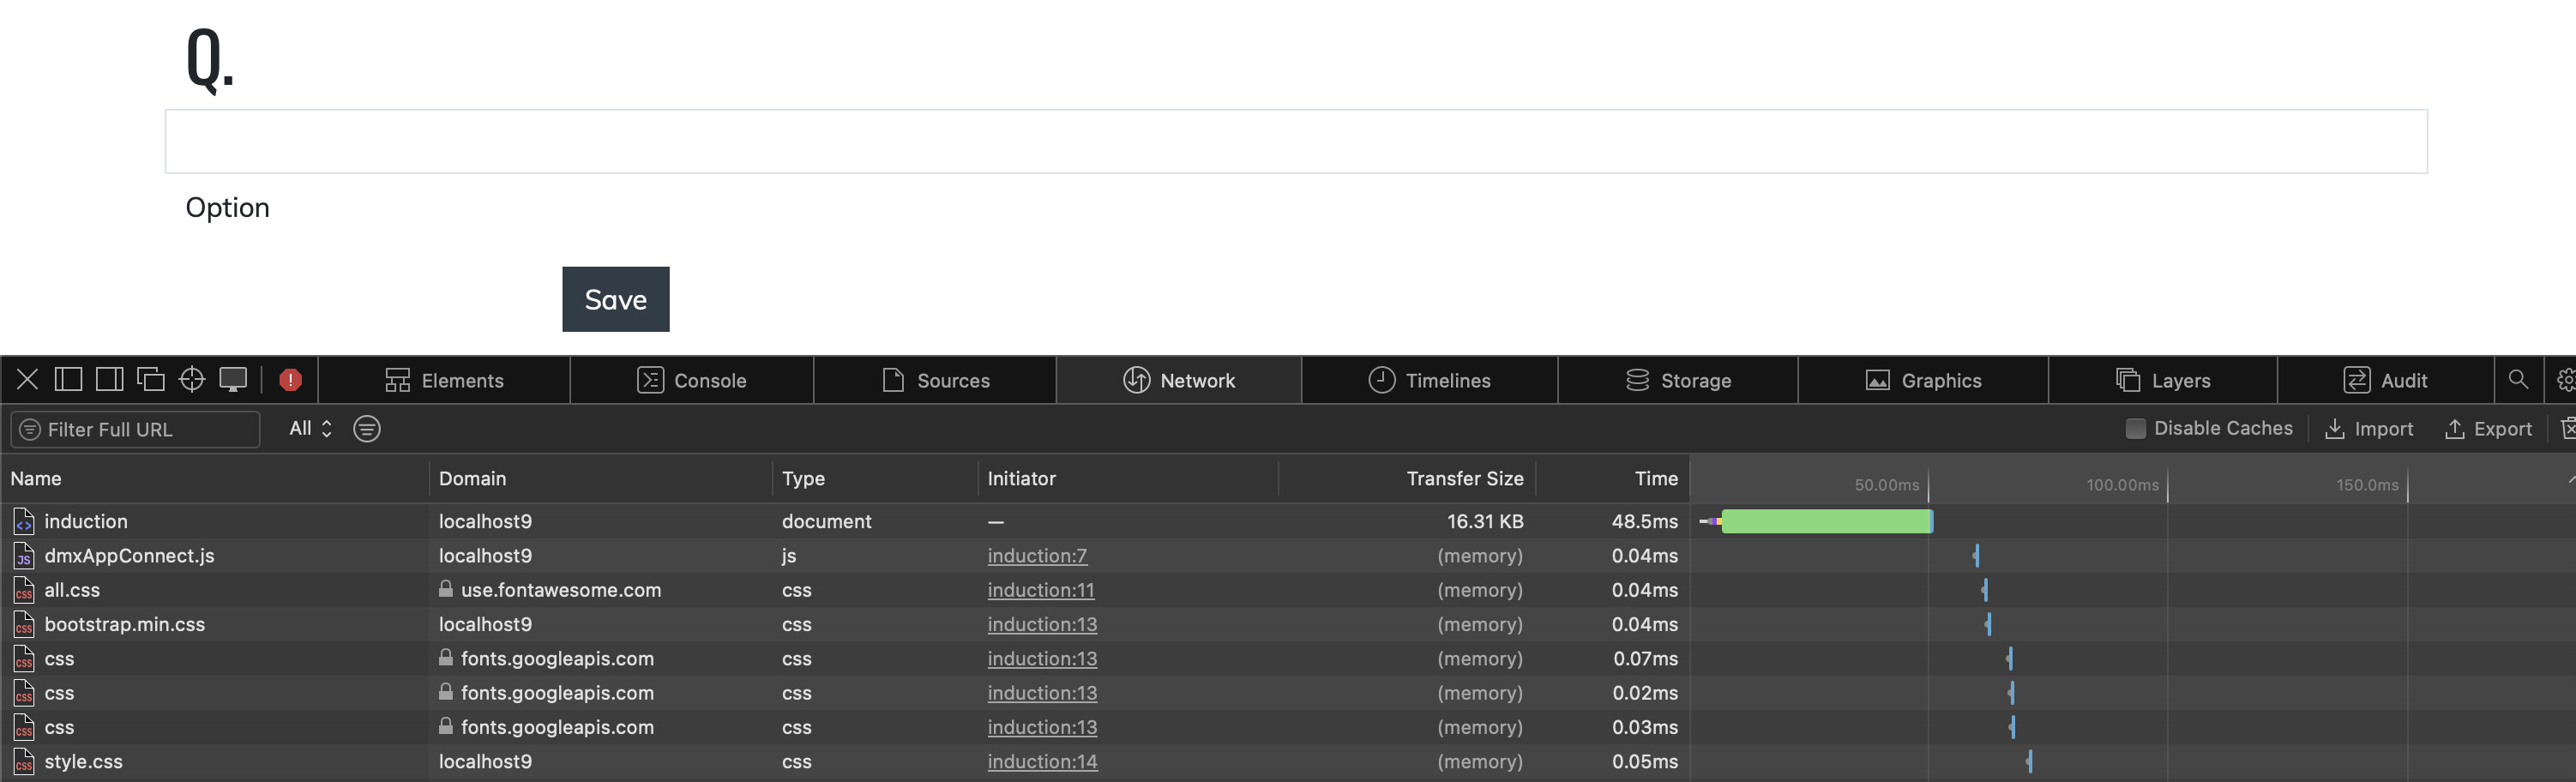2576x782 pixels.
Task: Open the All resource type dropdown
Action: (311, 429)
